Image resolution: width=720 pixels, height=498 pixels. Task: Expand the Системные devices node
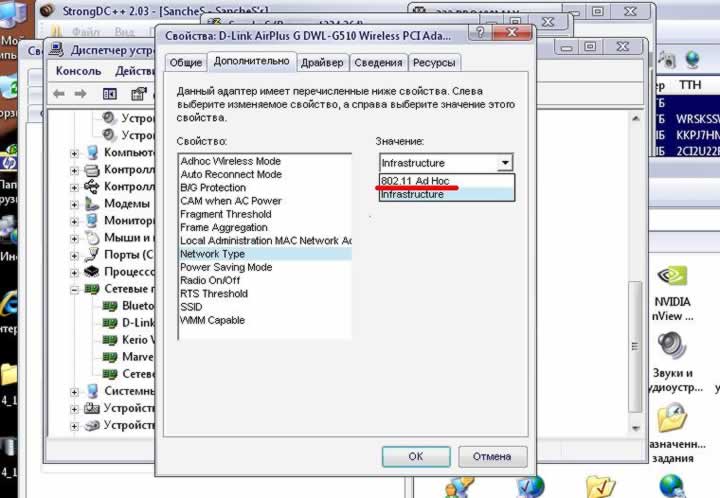(x=74, y=392)
